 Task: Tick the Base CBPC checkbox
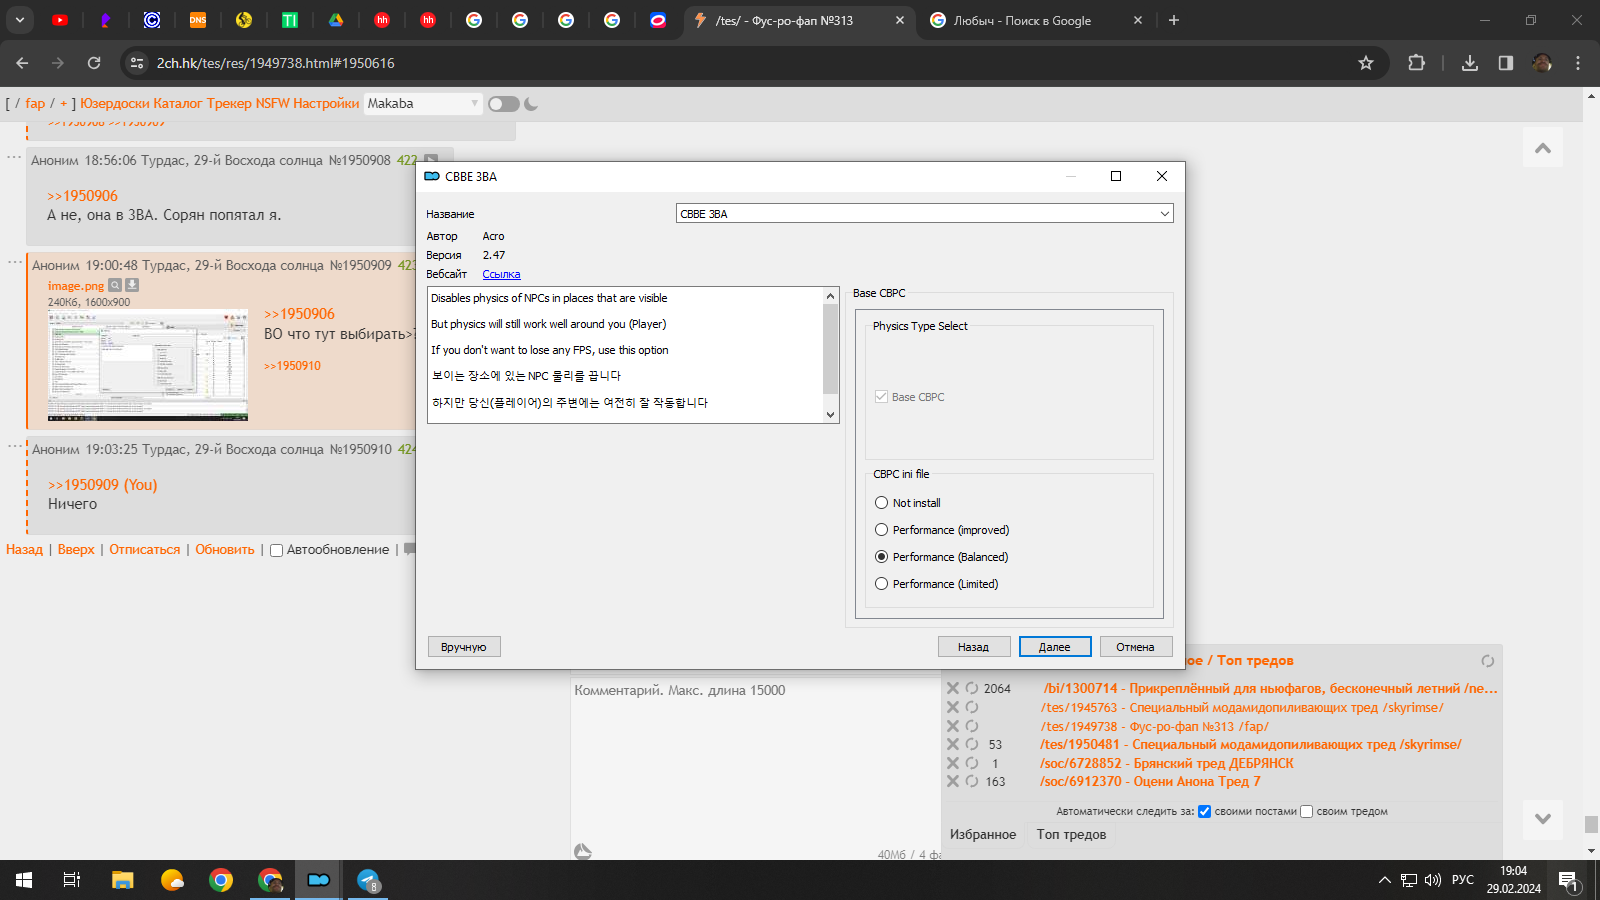881,397
